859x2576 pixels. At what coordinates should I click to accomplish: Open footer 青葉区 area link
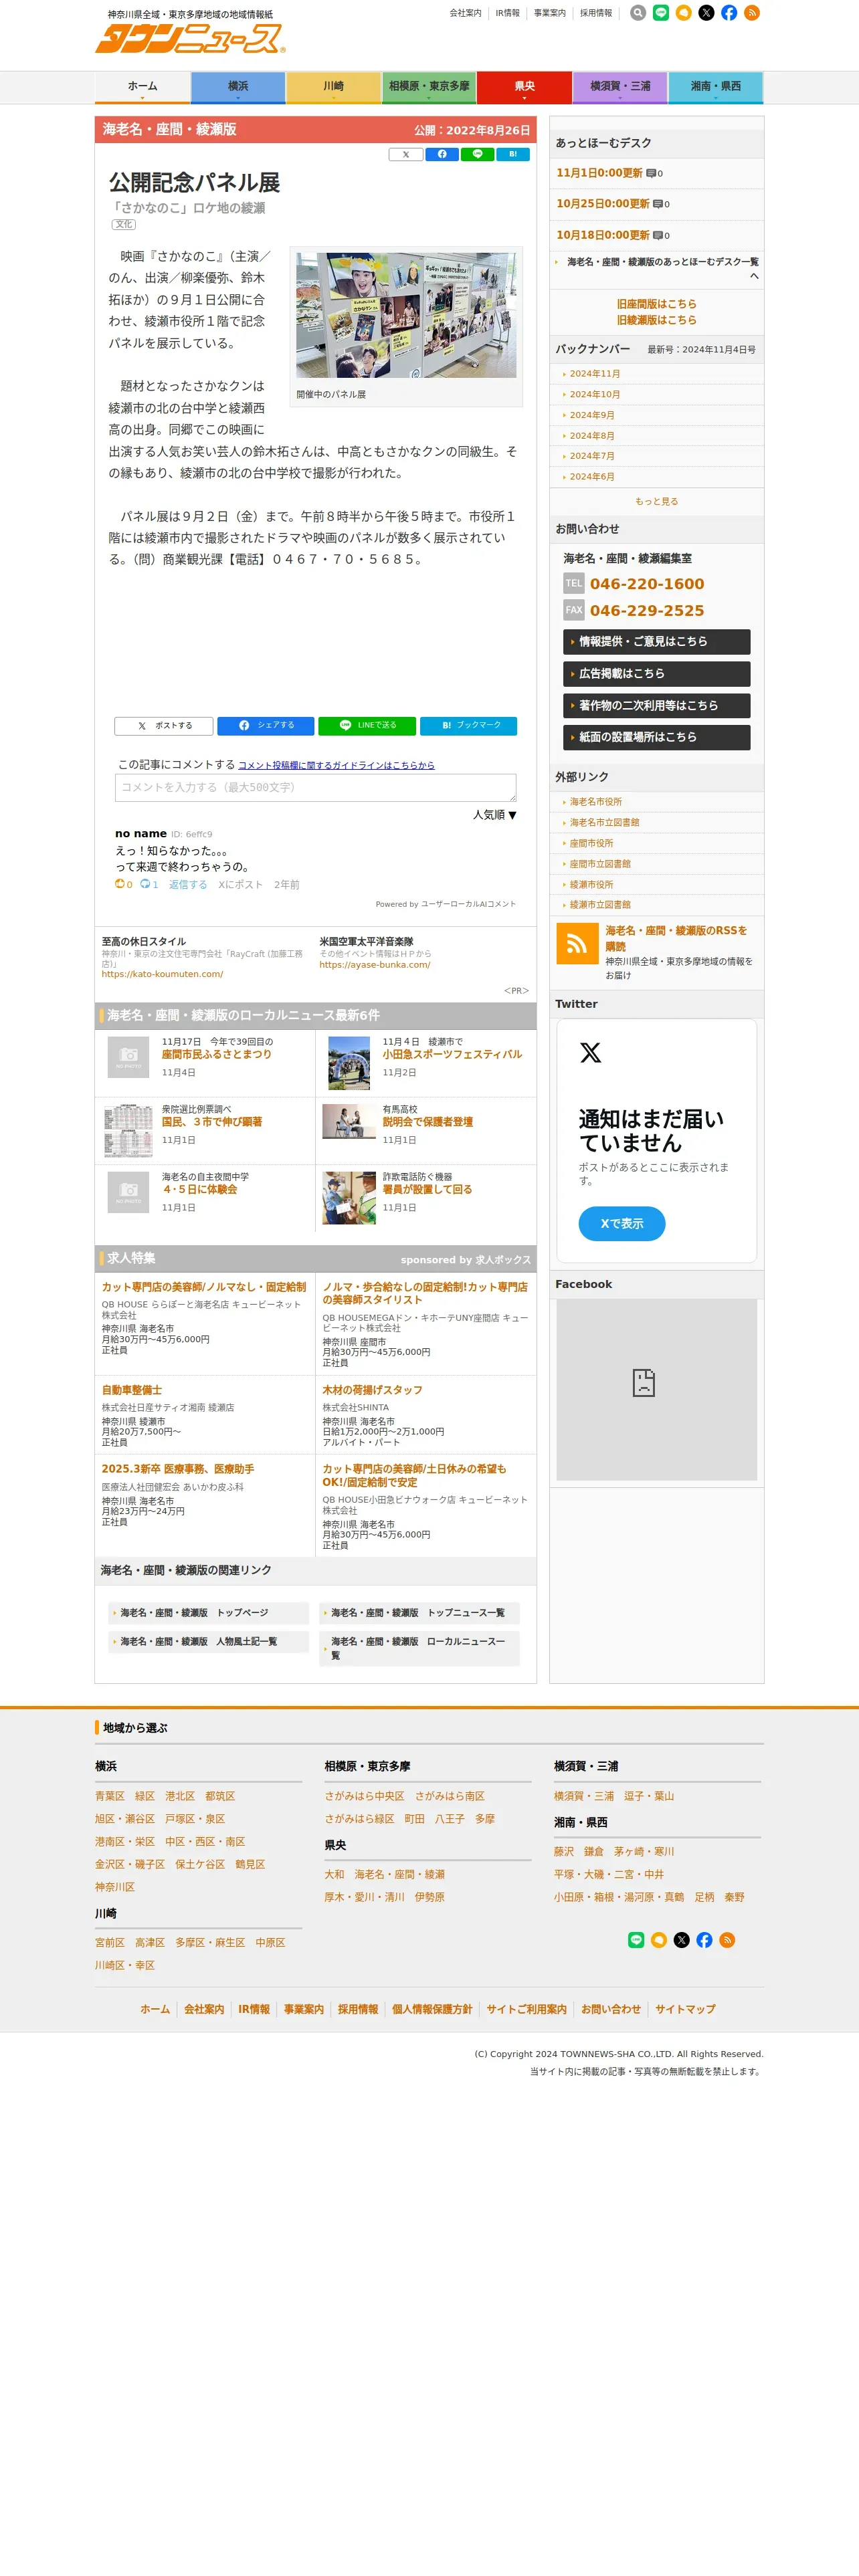coord(110,1797)
